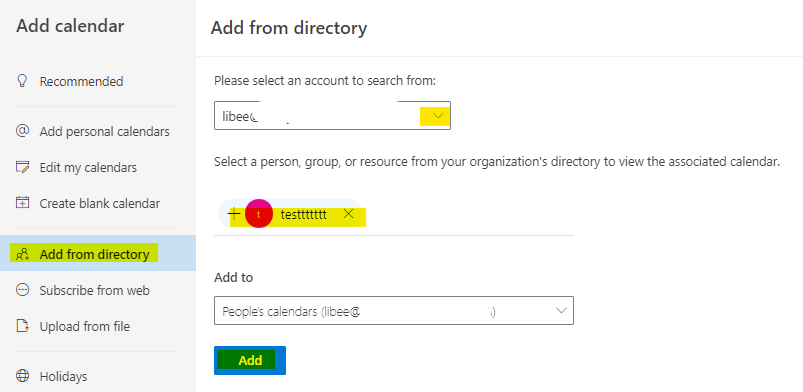The width and height of the screenshot is (803, 392).
Task: Click the plus icon on testttttttt chip
Action: [235, 213]
